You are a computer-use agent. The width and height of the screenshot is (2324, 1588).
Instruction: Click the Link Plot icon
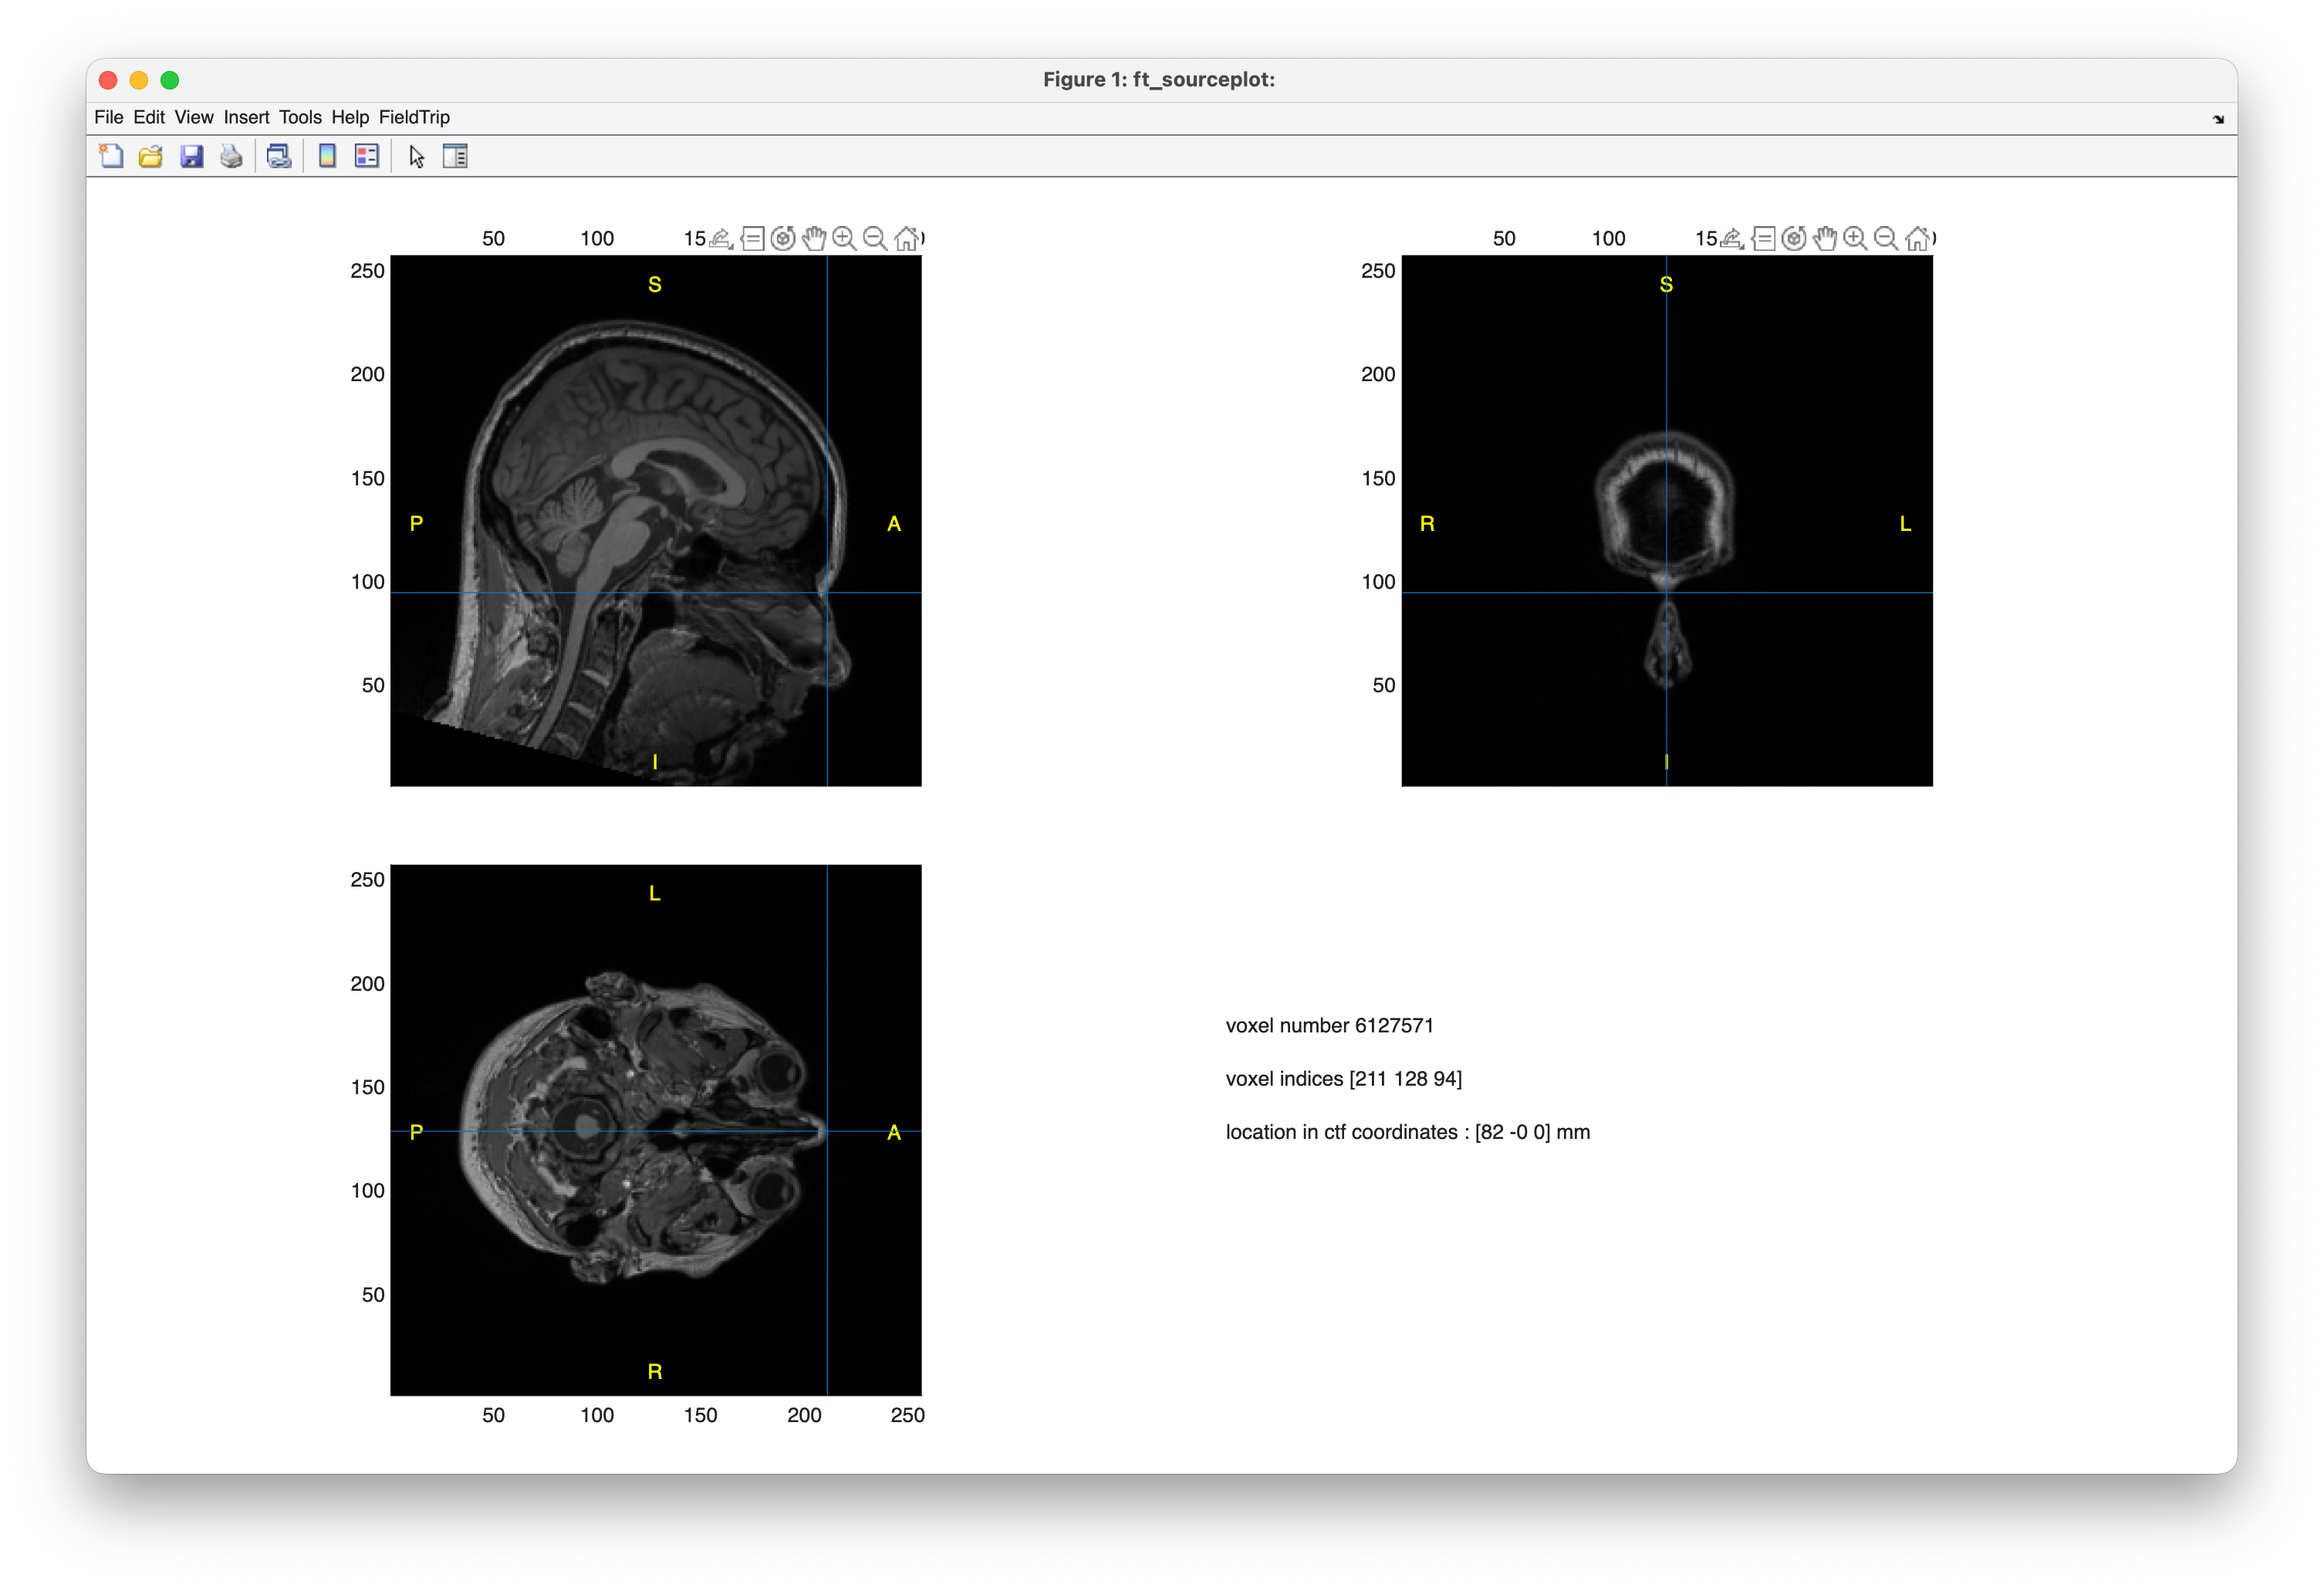coord(279,157)
